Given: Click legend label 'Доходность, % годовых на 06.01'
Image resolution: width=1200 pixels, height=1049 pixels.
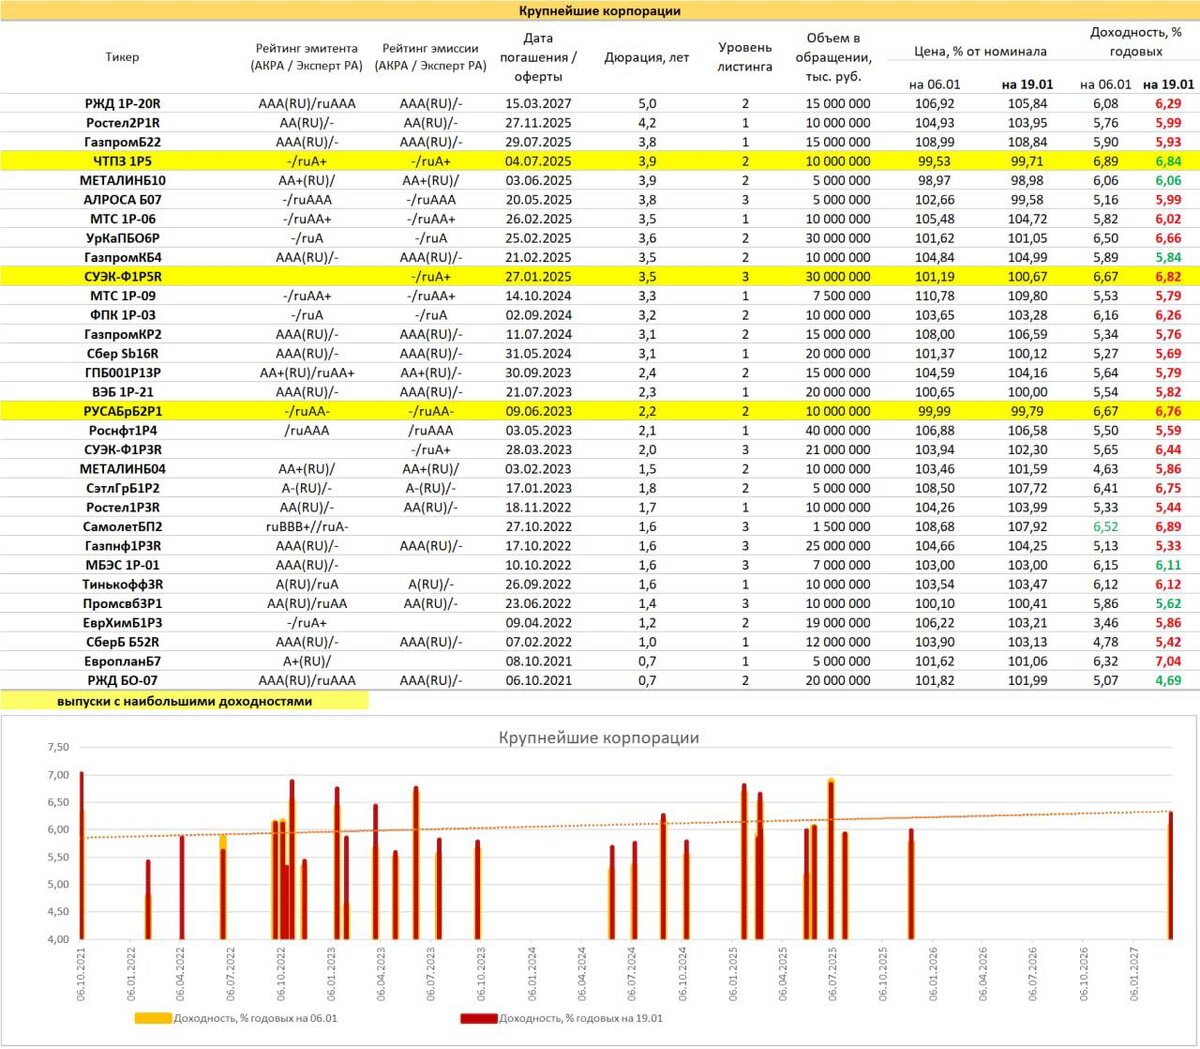Looking at the screenshot, I should click(x=256, y=1018).
